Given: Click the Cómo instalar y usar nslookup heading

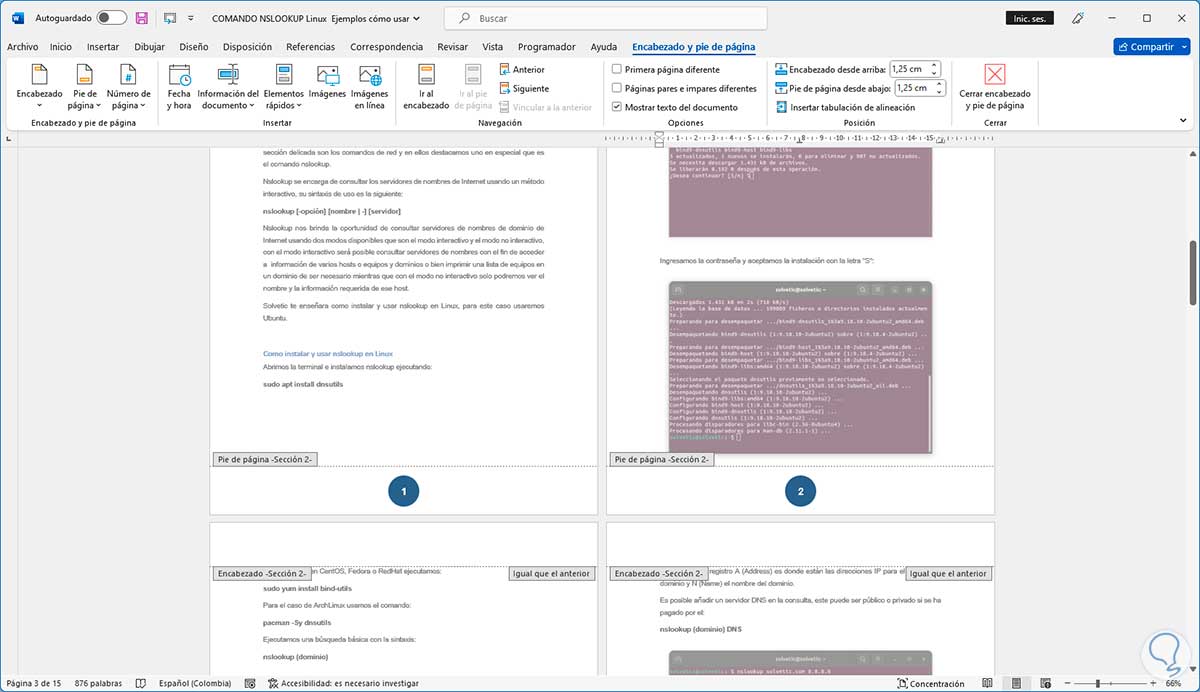Looking at the screenshot, I should click(328, 353).
